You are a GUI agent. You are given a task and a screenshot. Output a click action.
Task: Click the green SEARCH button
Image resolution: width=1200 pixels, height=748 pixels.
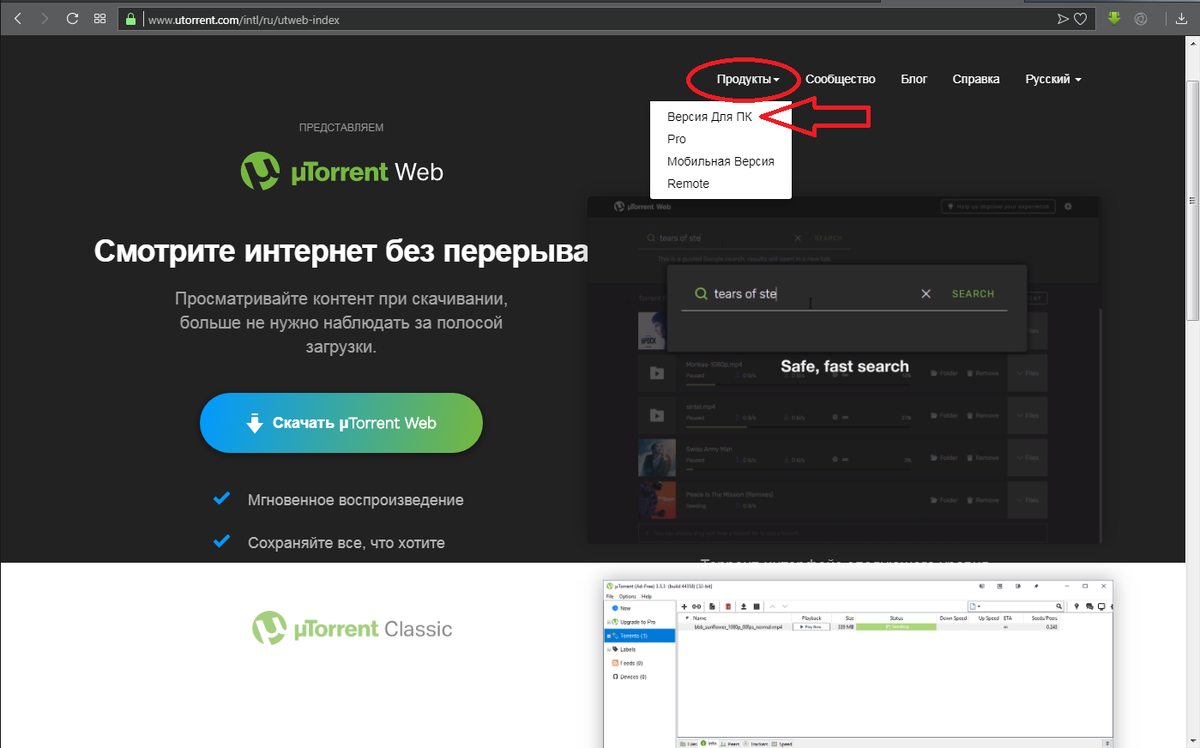point(973,294)
